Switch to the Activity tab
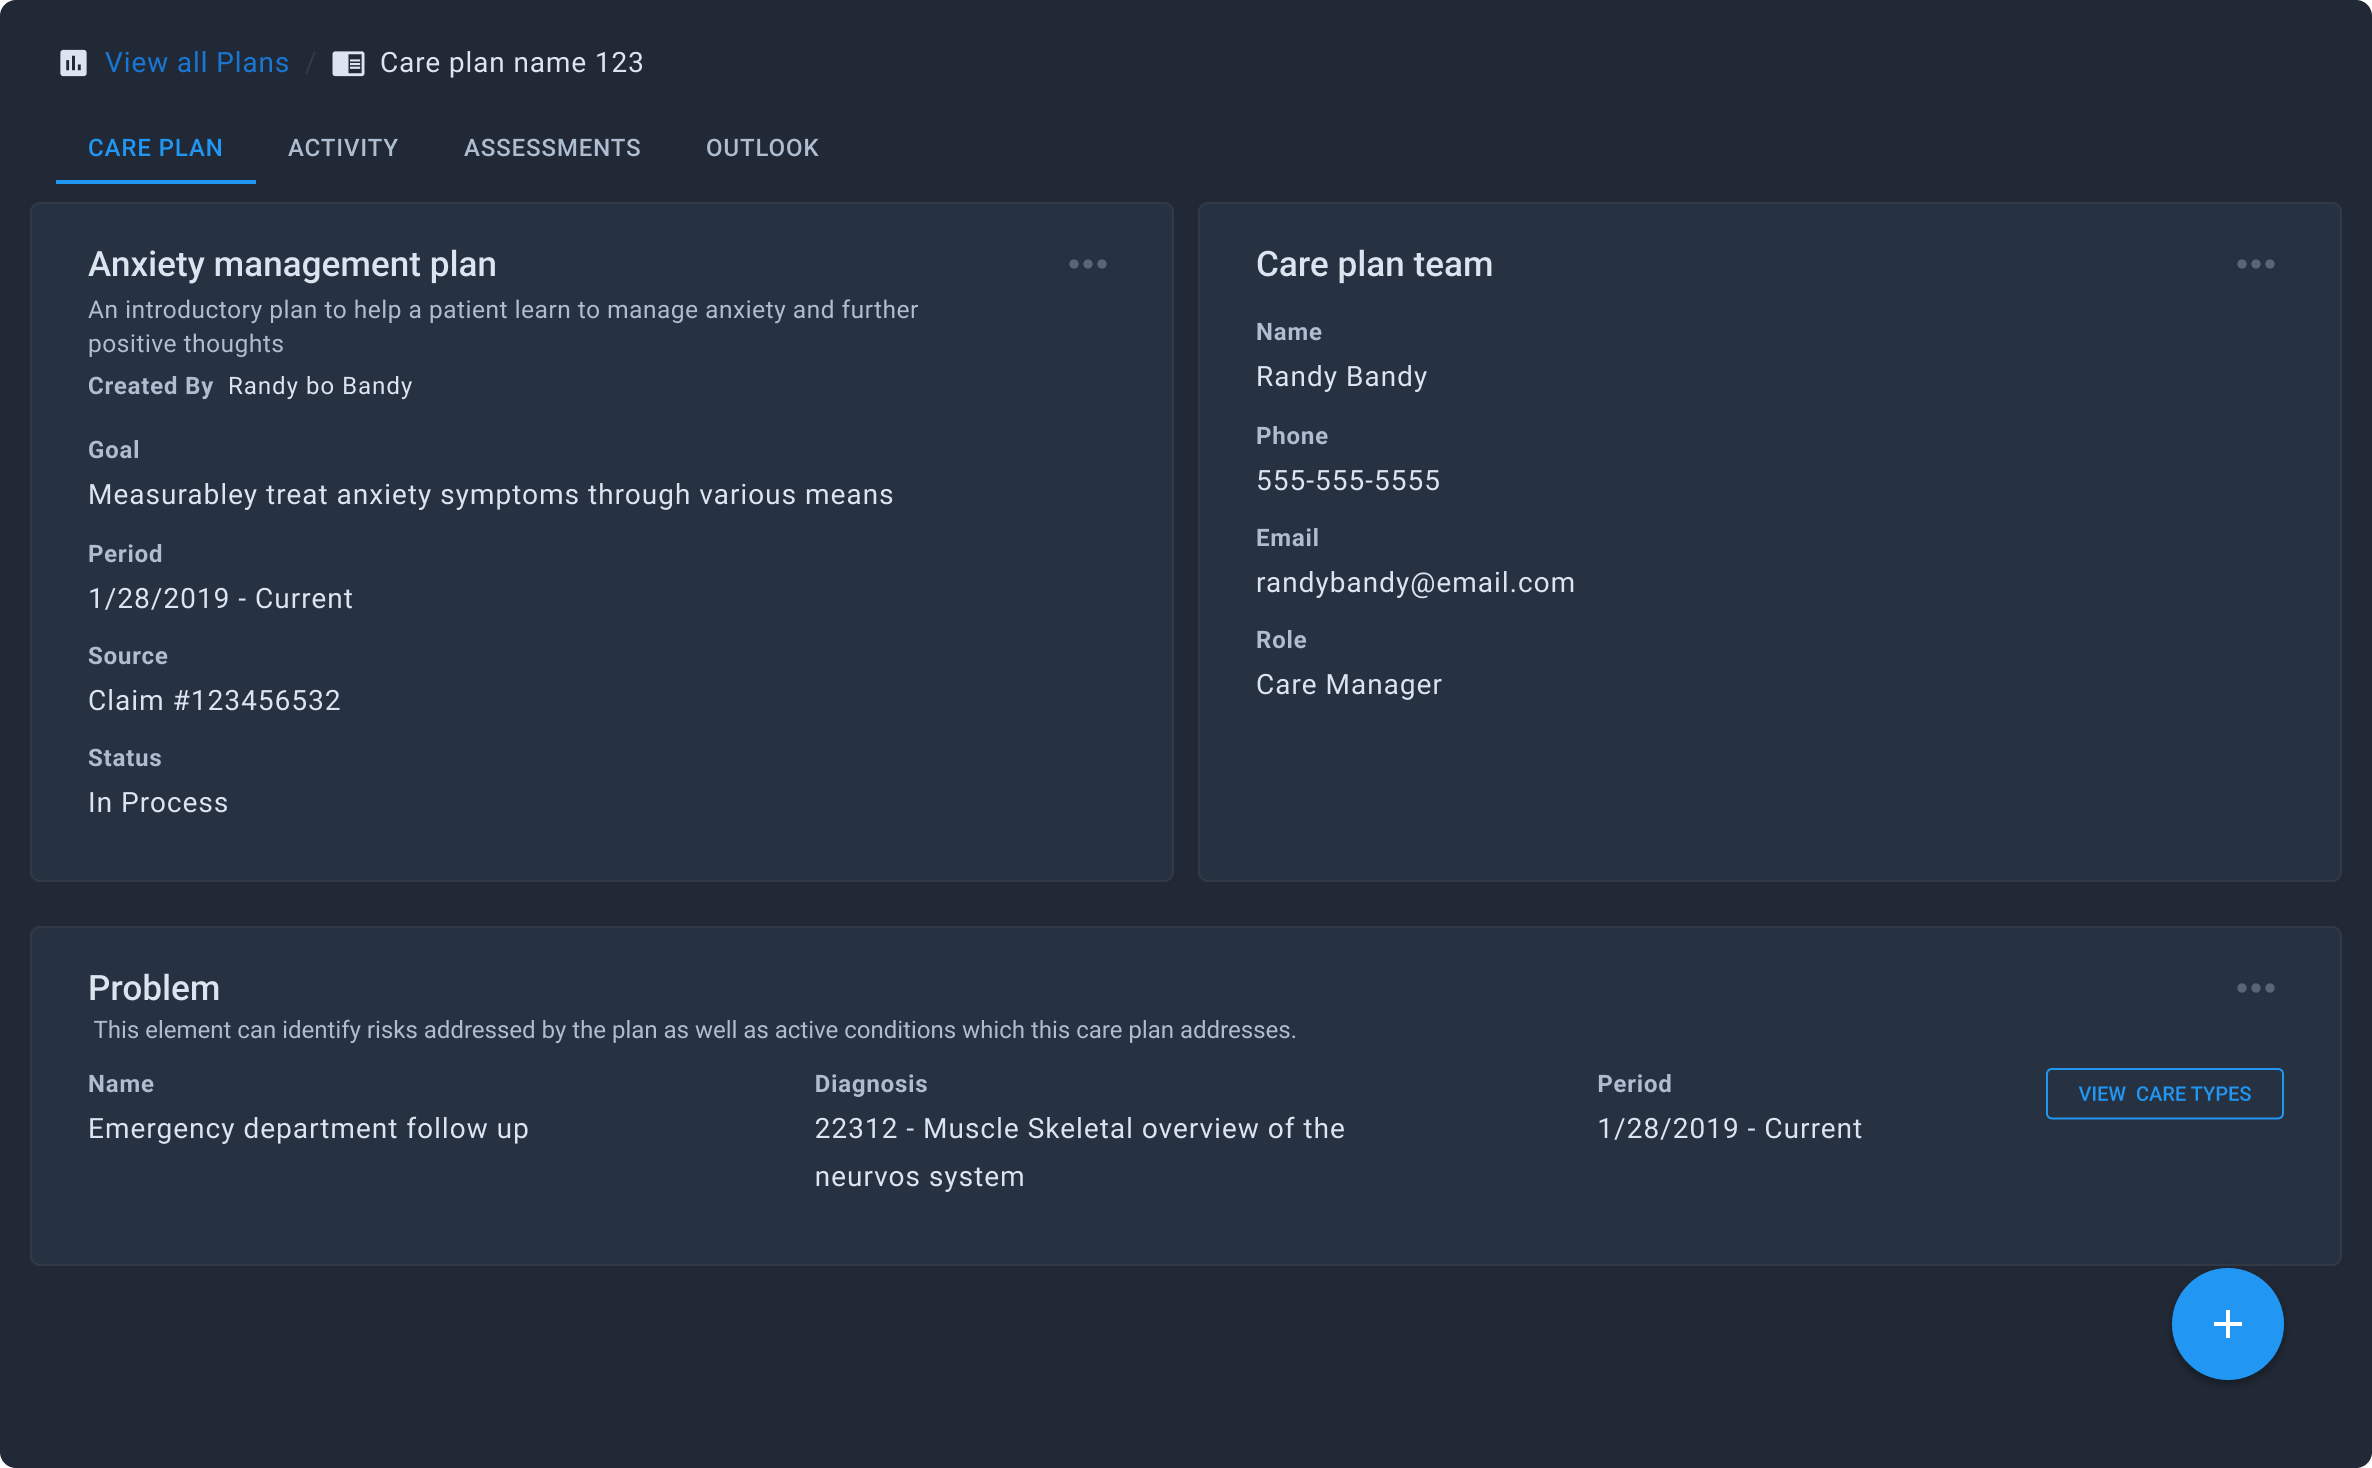The height and width of the screenshot is (1468, 2372). pos(343,148)
